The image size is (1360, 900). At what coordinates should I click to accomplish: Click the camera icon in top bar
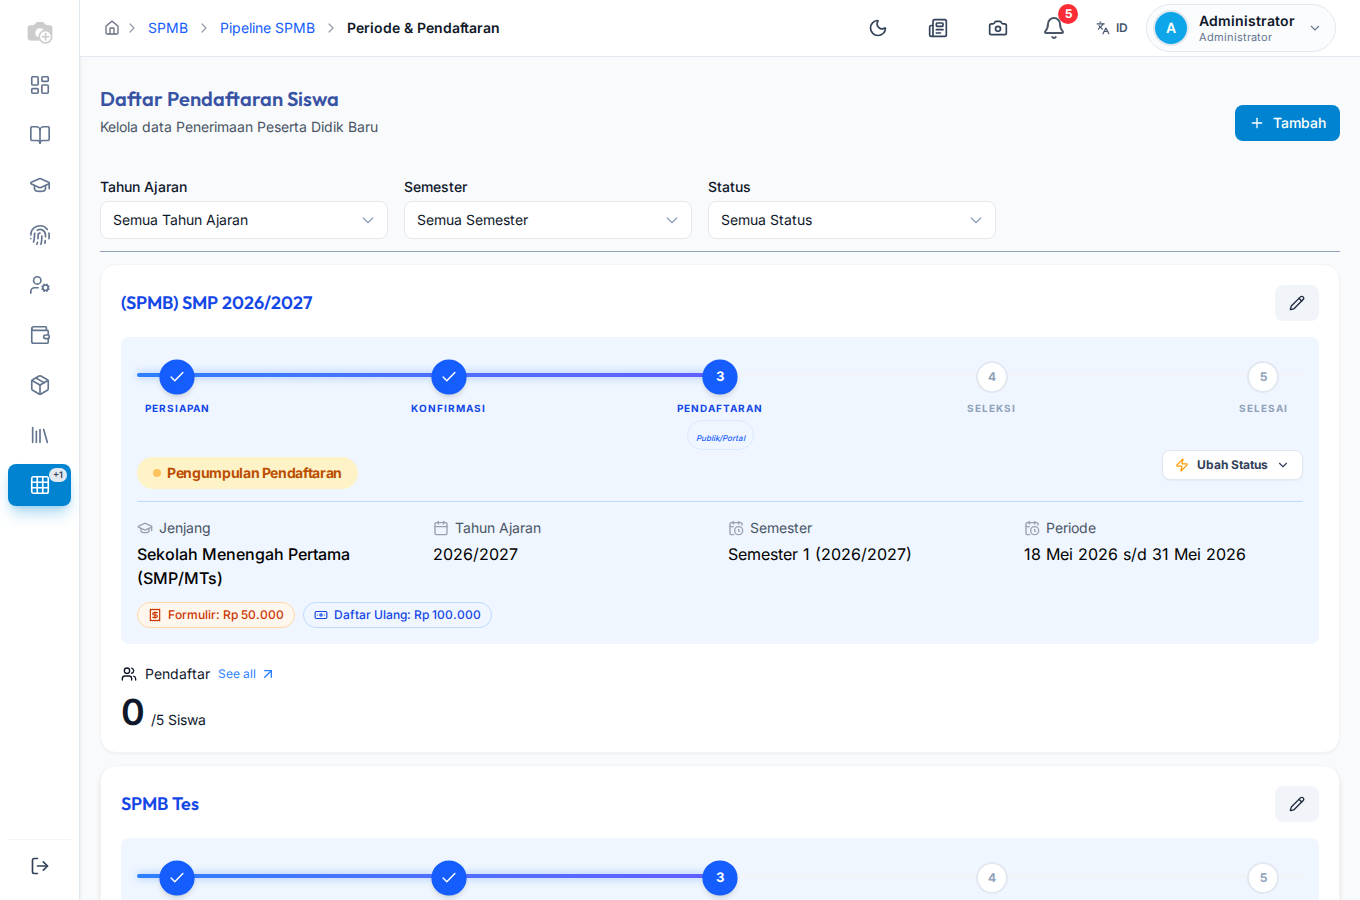point(998,28)
